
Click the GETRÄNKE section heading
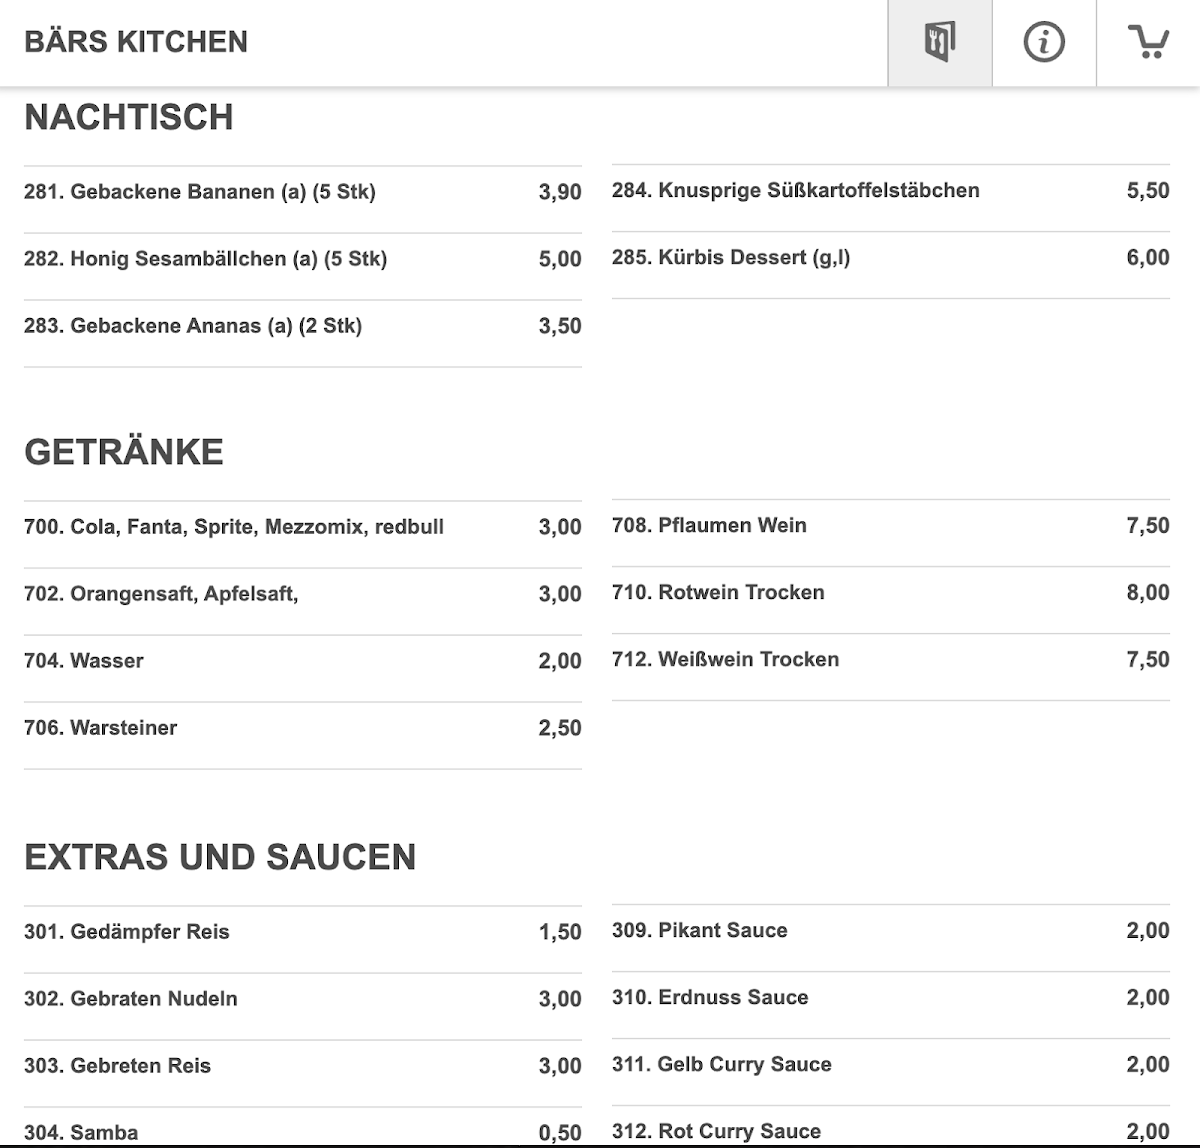click(124, 452)
